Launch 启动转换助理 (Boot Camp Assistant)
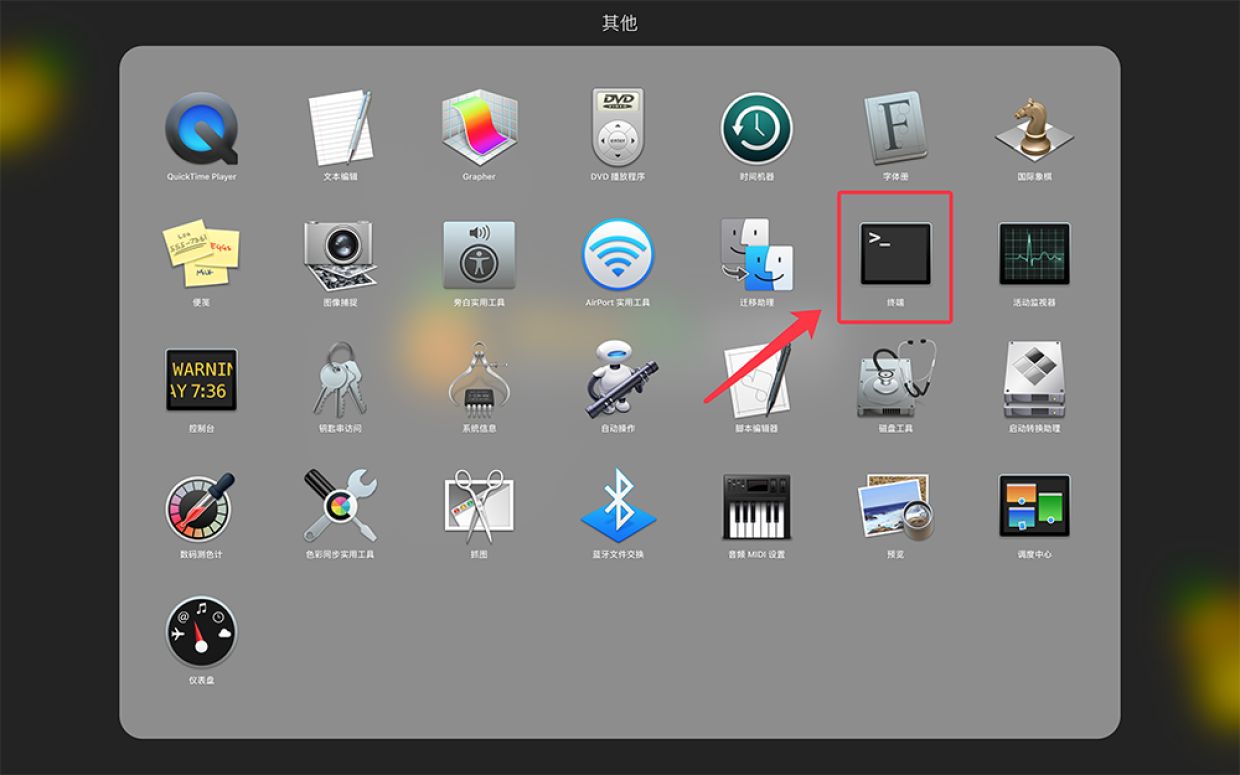Viewport: 1240px width, 775px height. click(x=1034, y=380)
